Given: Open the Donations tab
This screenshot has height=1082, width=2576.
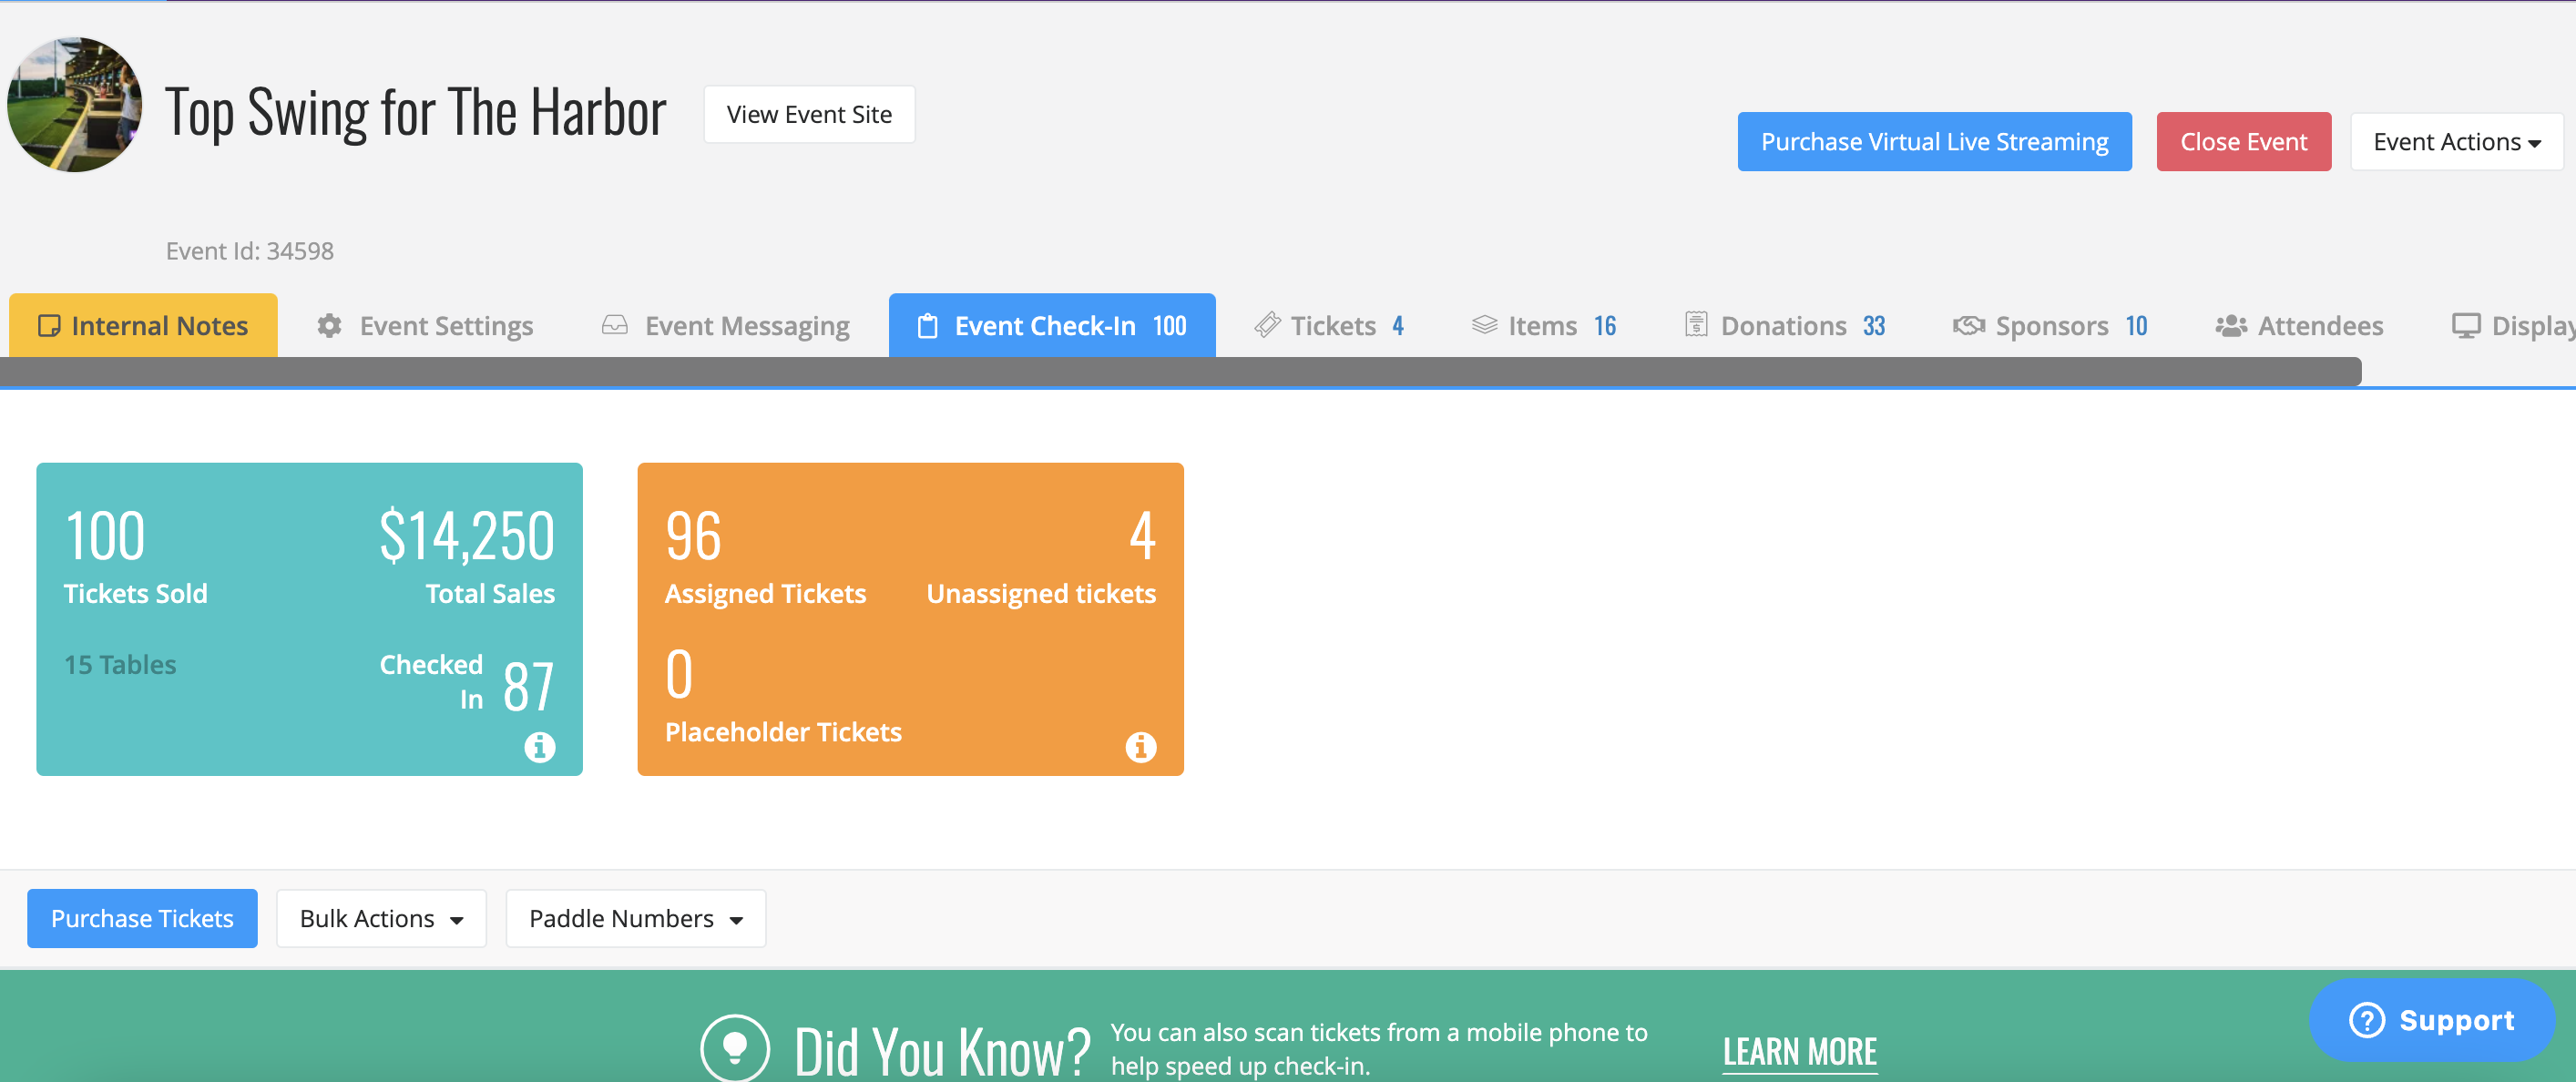Looking at the screenshot, I should click(x=1786, y=325).
